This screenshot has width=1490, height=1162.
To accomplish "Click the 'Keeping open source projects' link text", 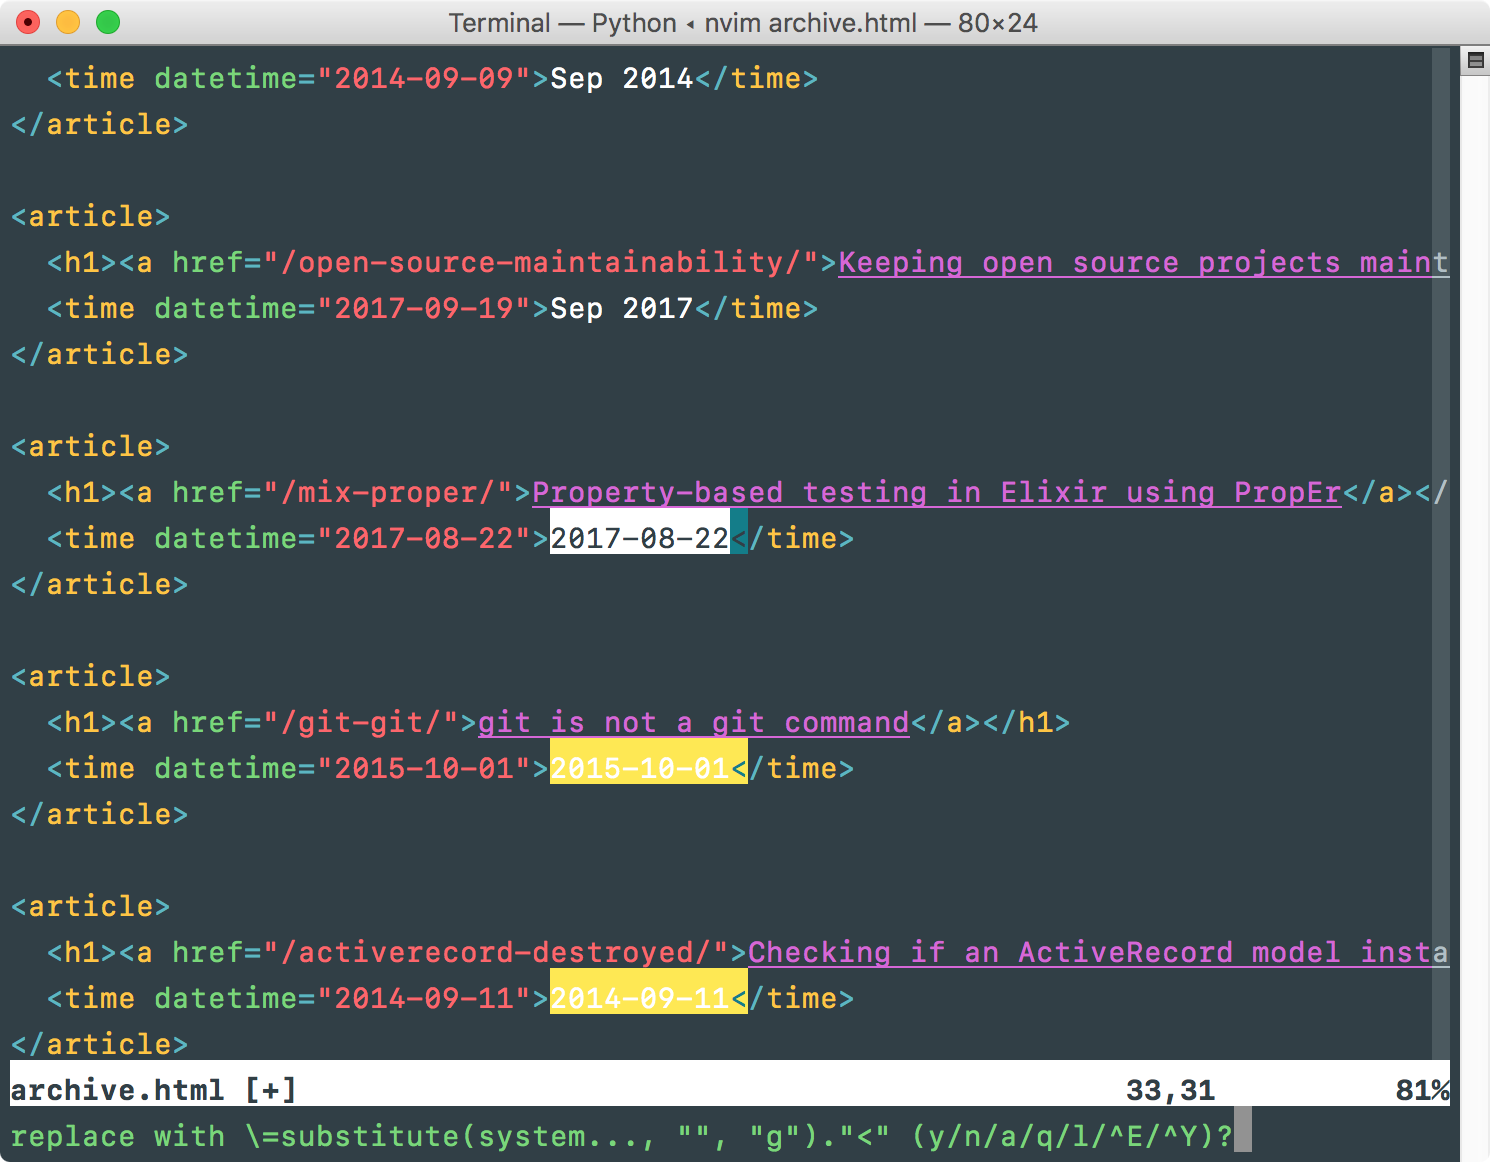I will [x=1089, y=262].
